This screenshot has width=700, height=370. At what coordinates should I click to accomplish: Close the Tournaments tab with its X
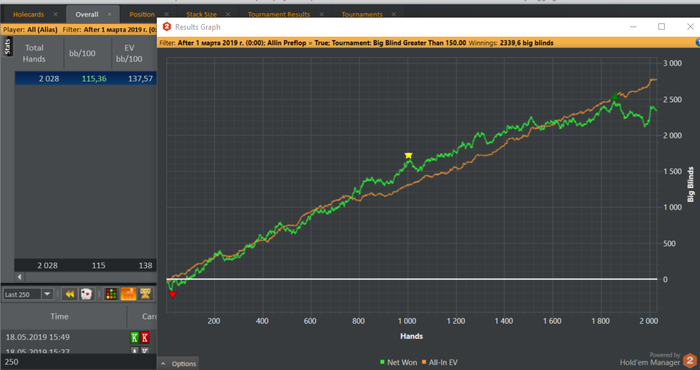pyautogui.click(x=394, y=14)
